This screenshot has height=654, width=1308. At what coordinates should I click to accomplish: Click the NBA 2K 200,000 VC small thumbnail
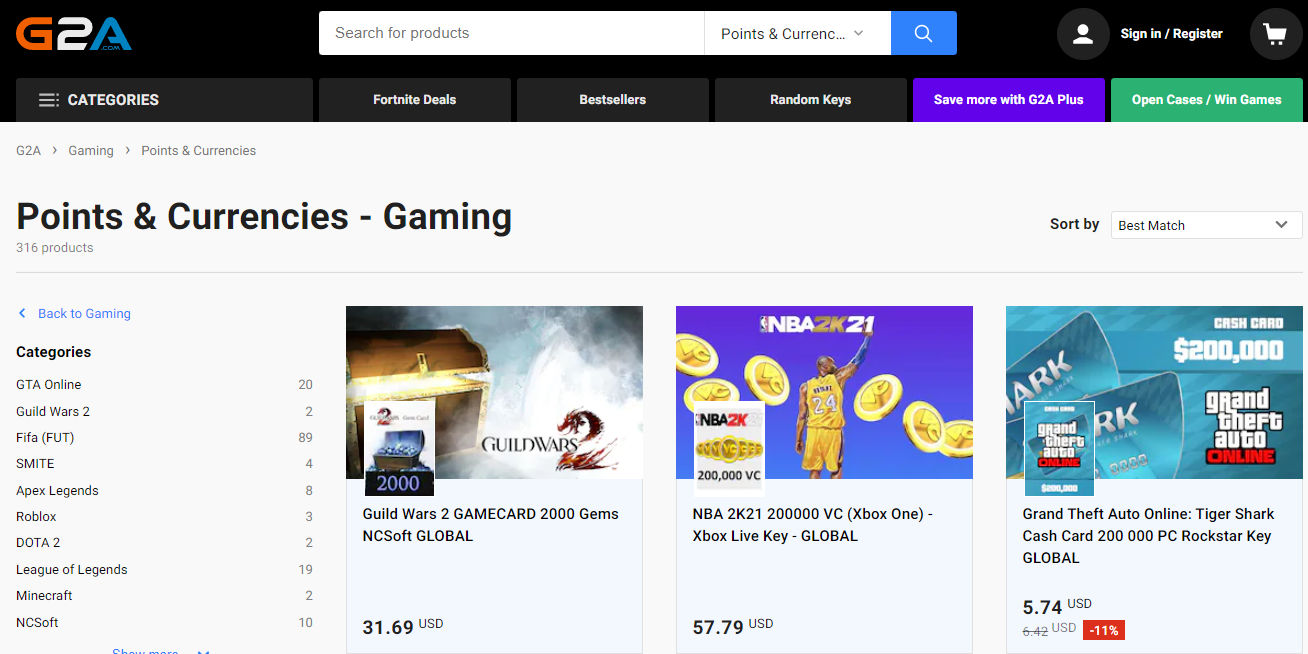pos(729,450)
